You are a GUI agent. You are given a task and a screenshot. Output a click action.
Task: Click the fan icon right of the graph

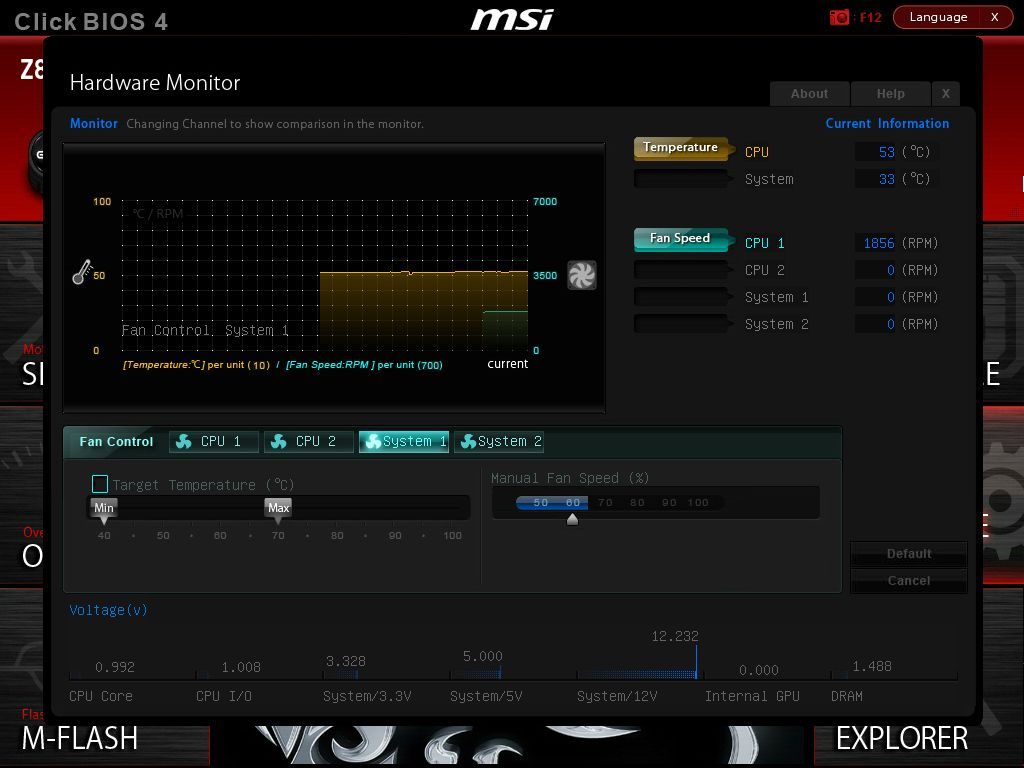point(581,275)
